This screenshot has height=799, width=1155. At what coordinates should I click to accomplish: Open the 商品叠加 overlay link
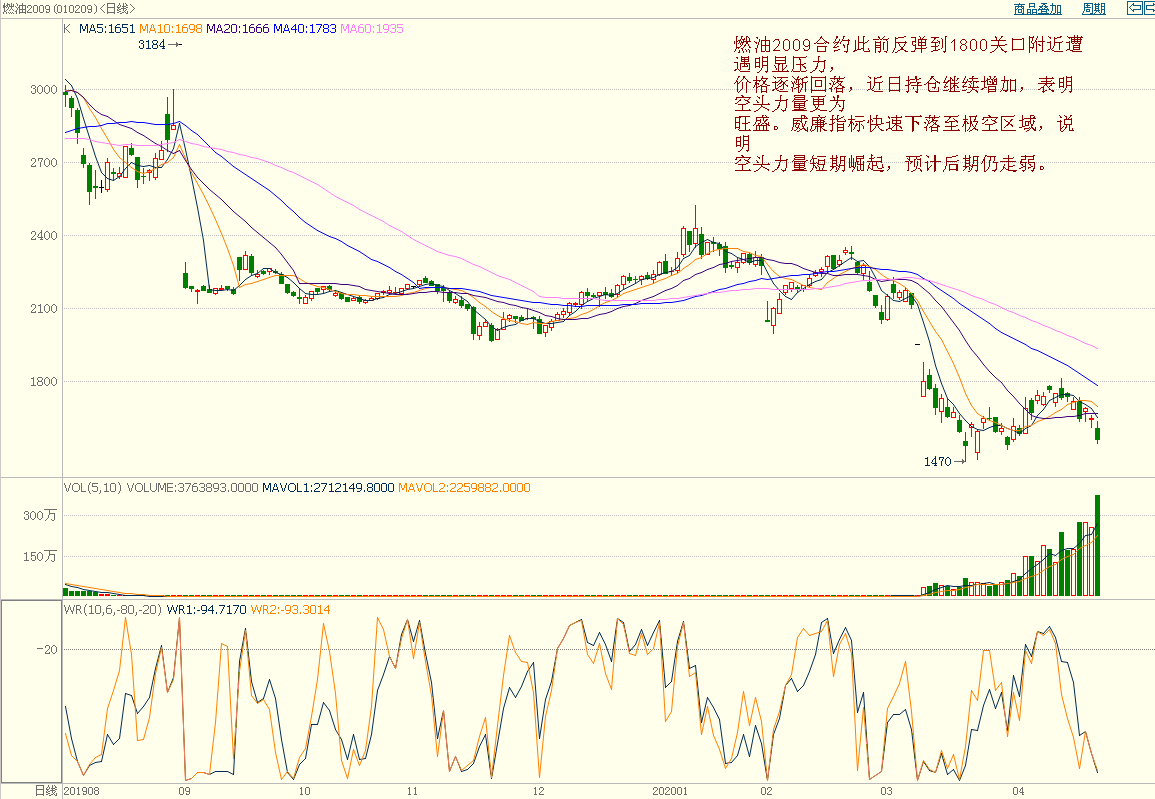pos(1037,9)
